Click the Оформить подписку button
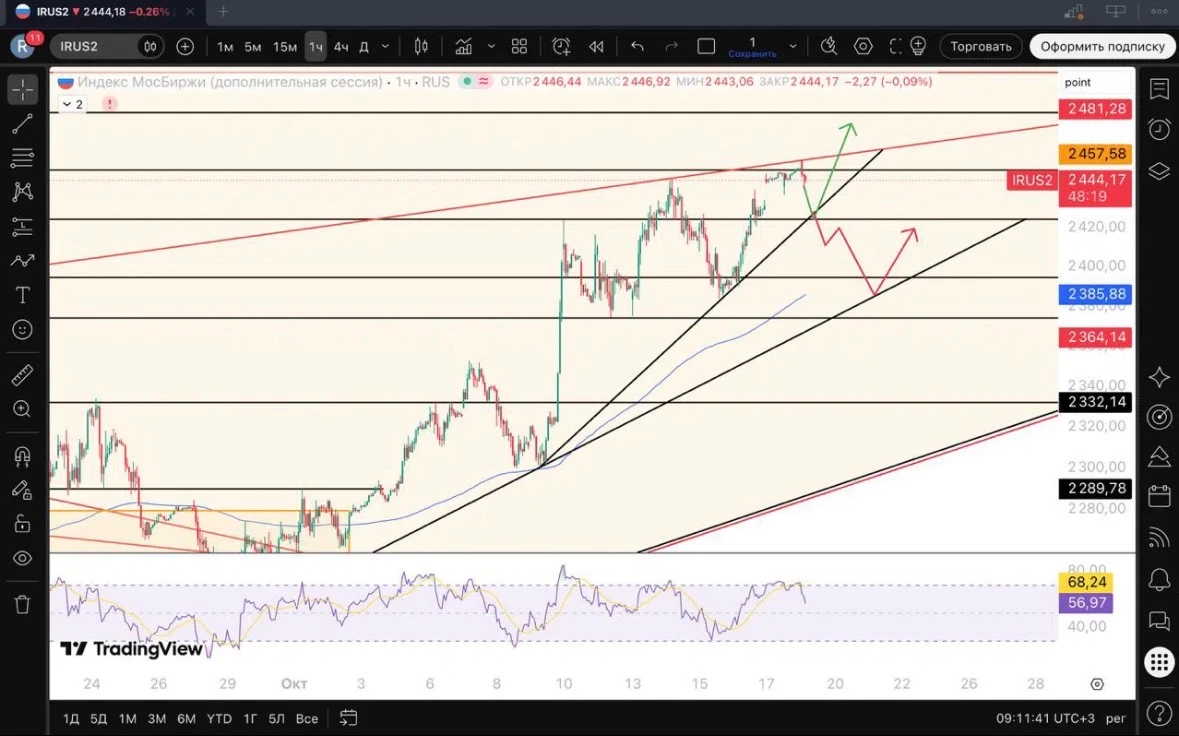1179x736 pixels. [x=1102, y=47]
